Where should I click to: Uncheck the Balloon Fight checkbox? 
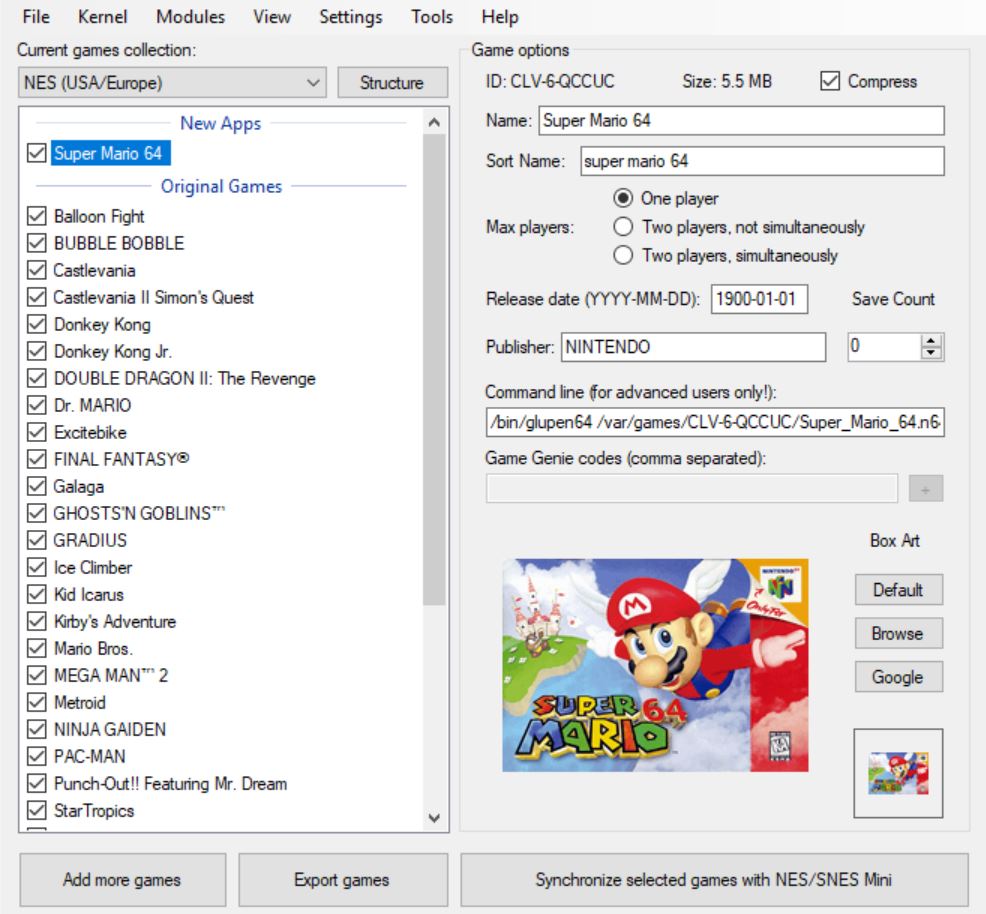point(36,216)
